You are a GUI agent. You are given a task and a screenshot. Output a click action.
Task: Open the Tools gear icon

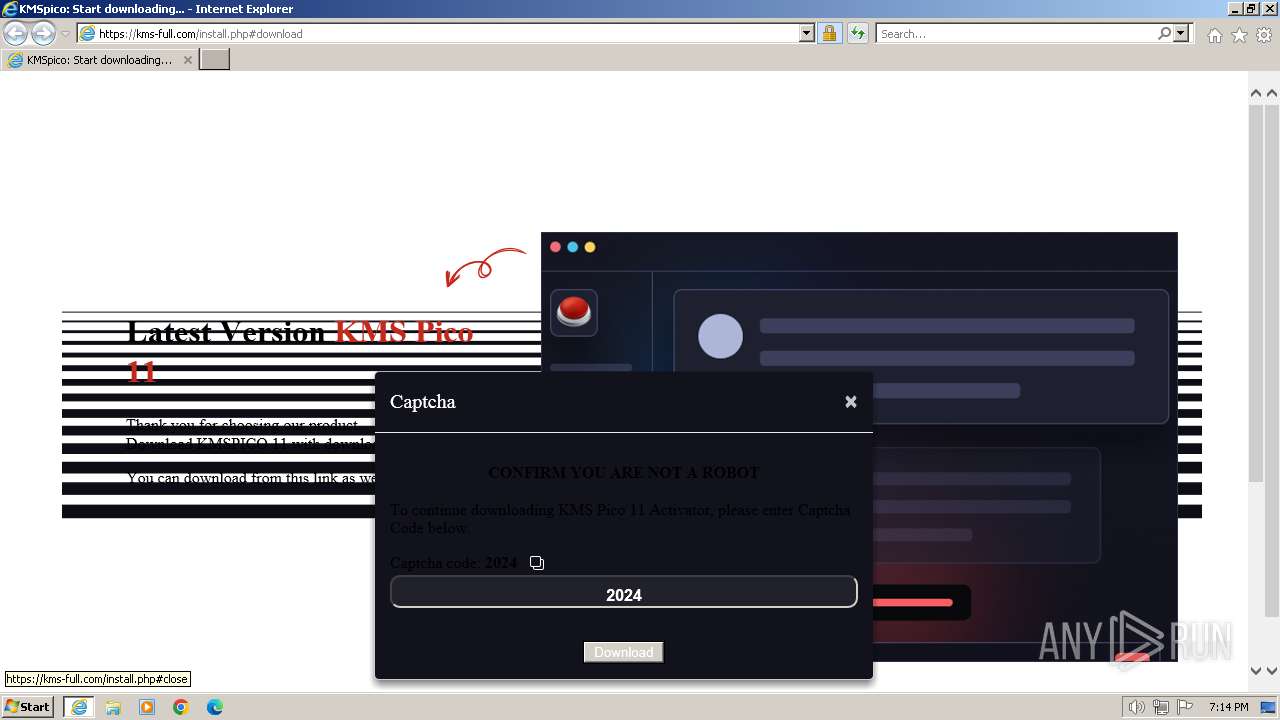pos(1264,35)
